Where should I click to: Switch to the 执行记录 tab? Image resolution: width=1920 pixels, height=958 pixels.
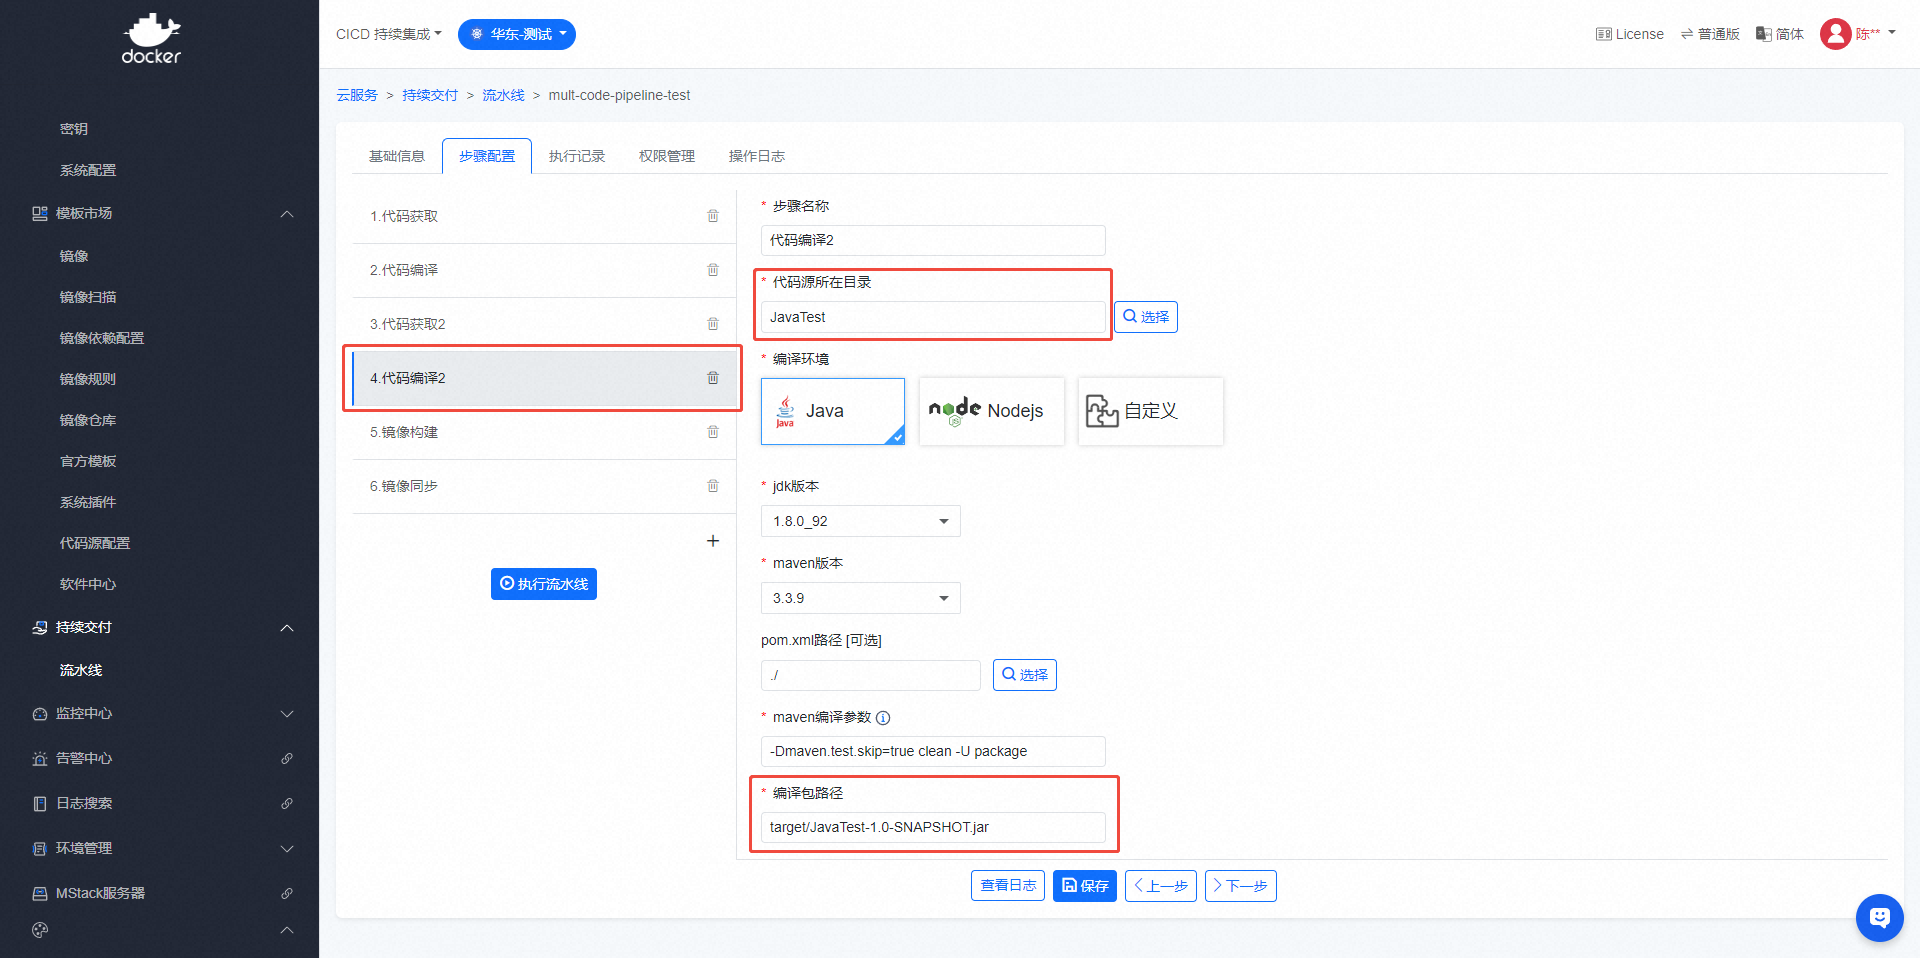point(577,156)
